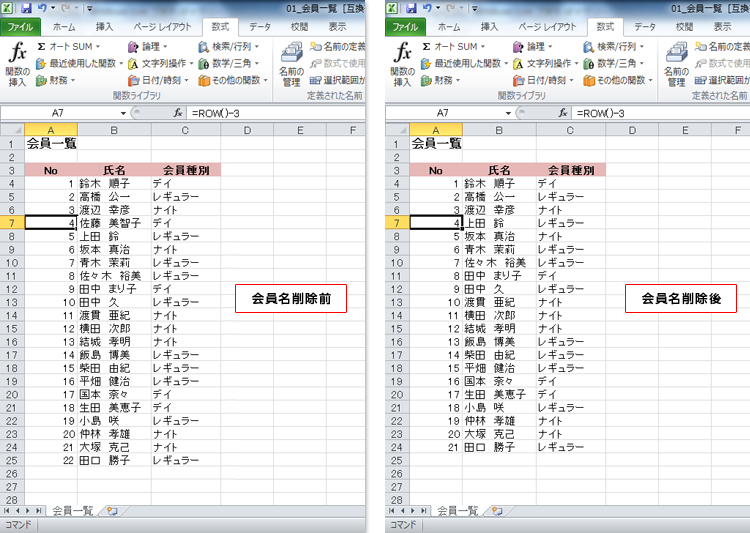
Task: Click 関数の挿入 fx icon in right window
Action: 403,64
